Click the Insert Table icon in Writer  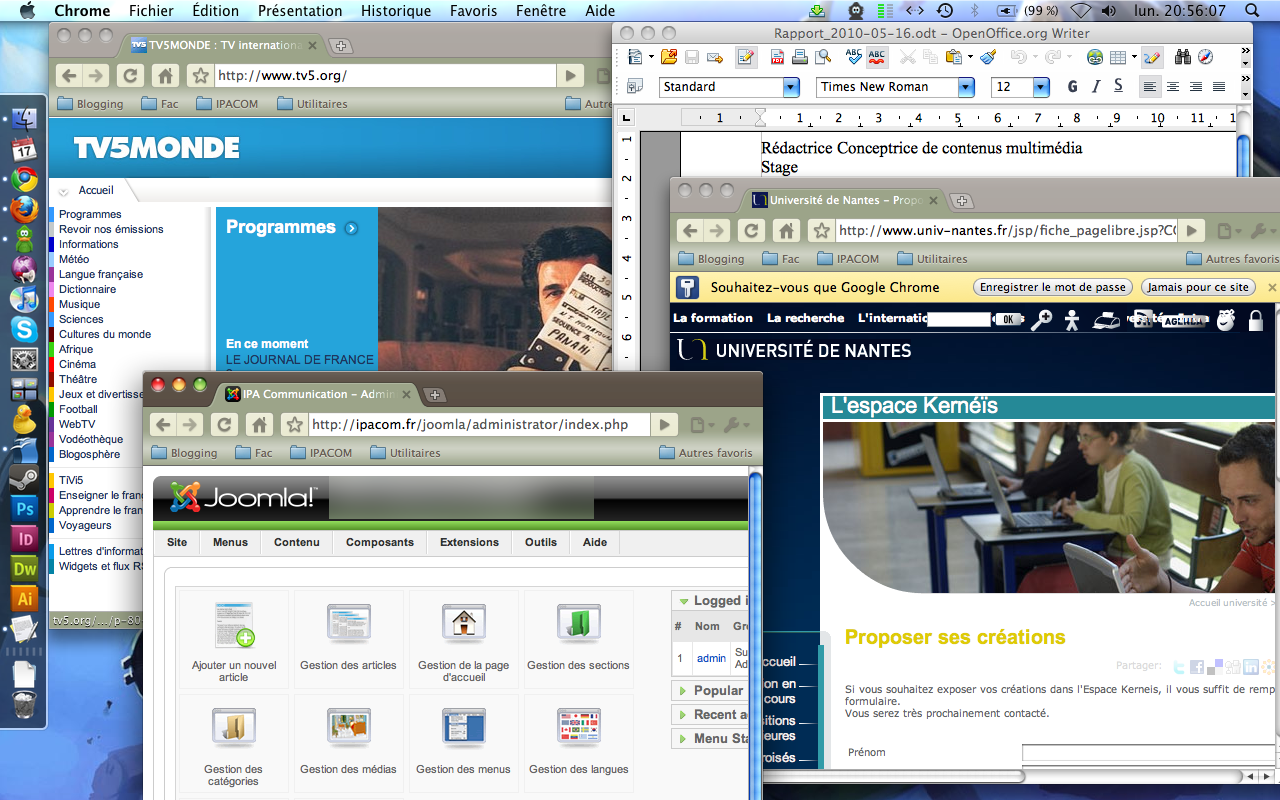click(1117, 57)
